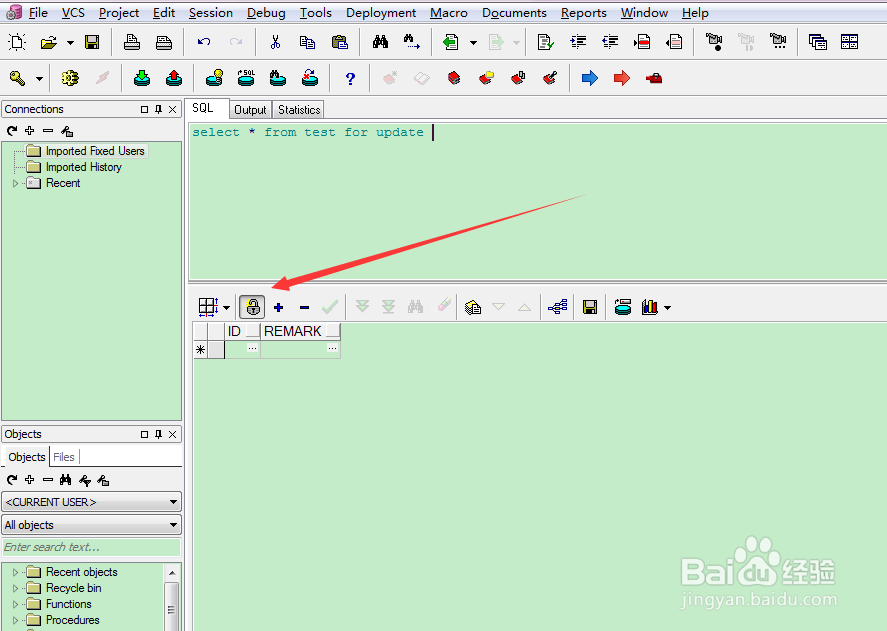
Task: Click the result grid mode icon
Action: (x=208, y=307)
